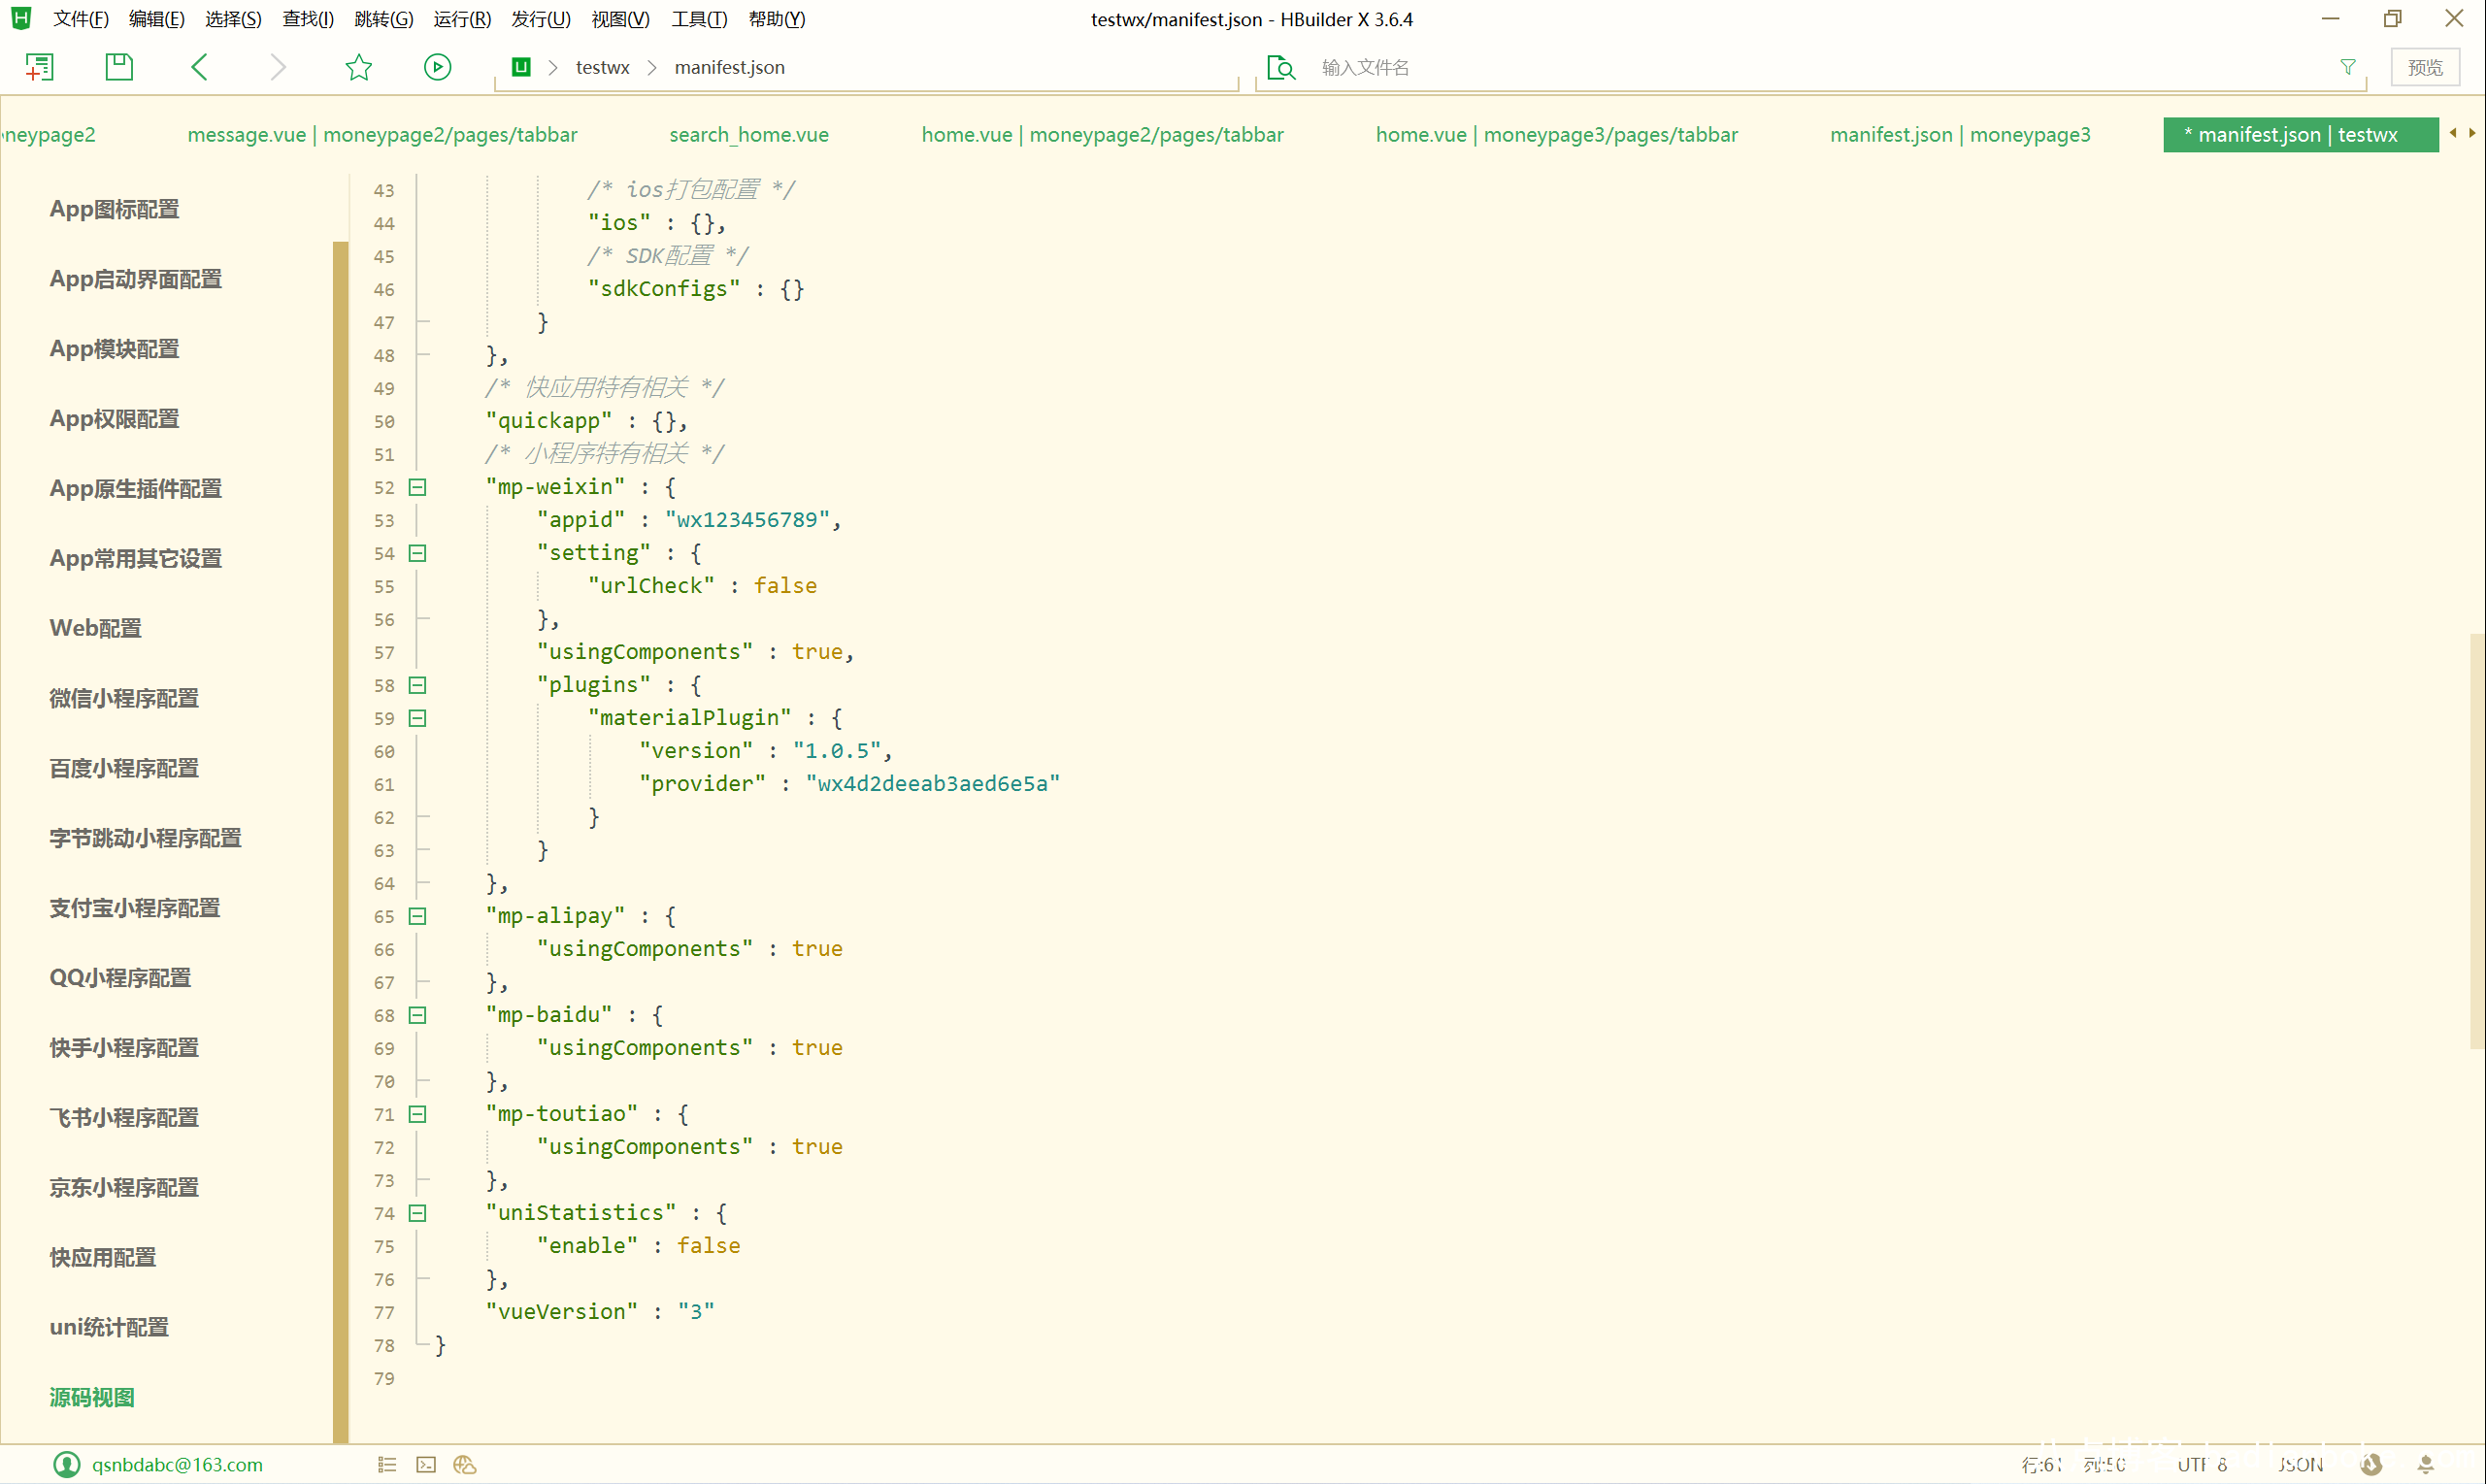Select the manifest.json testwx tab
Viewport: 2486px width, 1484px height.
(x=2300, y=134)
